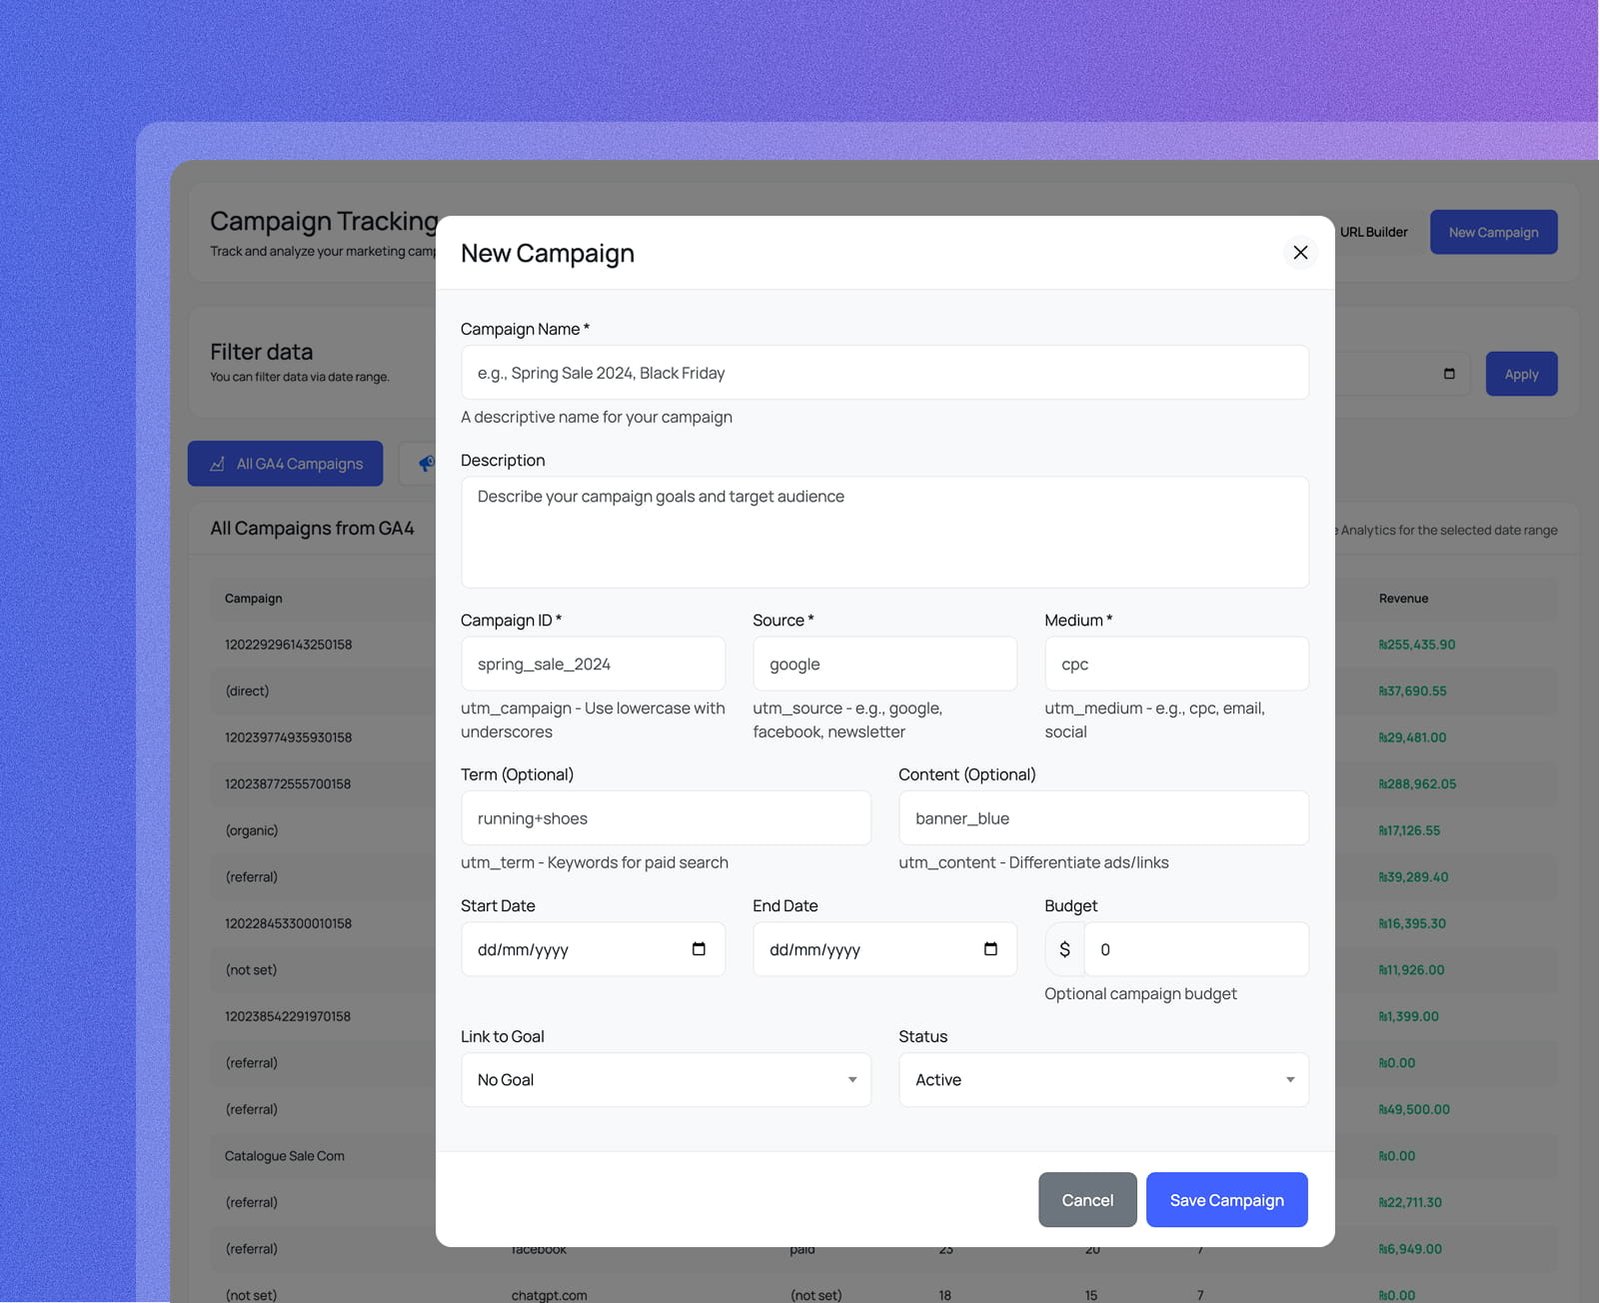
Task: Expand the Link to Goal dropdown
Action: (x=665, y=1080)
